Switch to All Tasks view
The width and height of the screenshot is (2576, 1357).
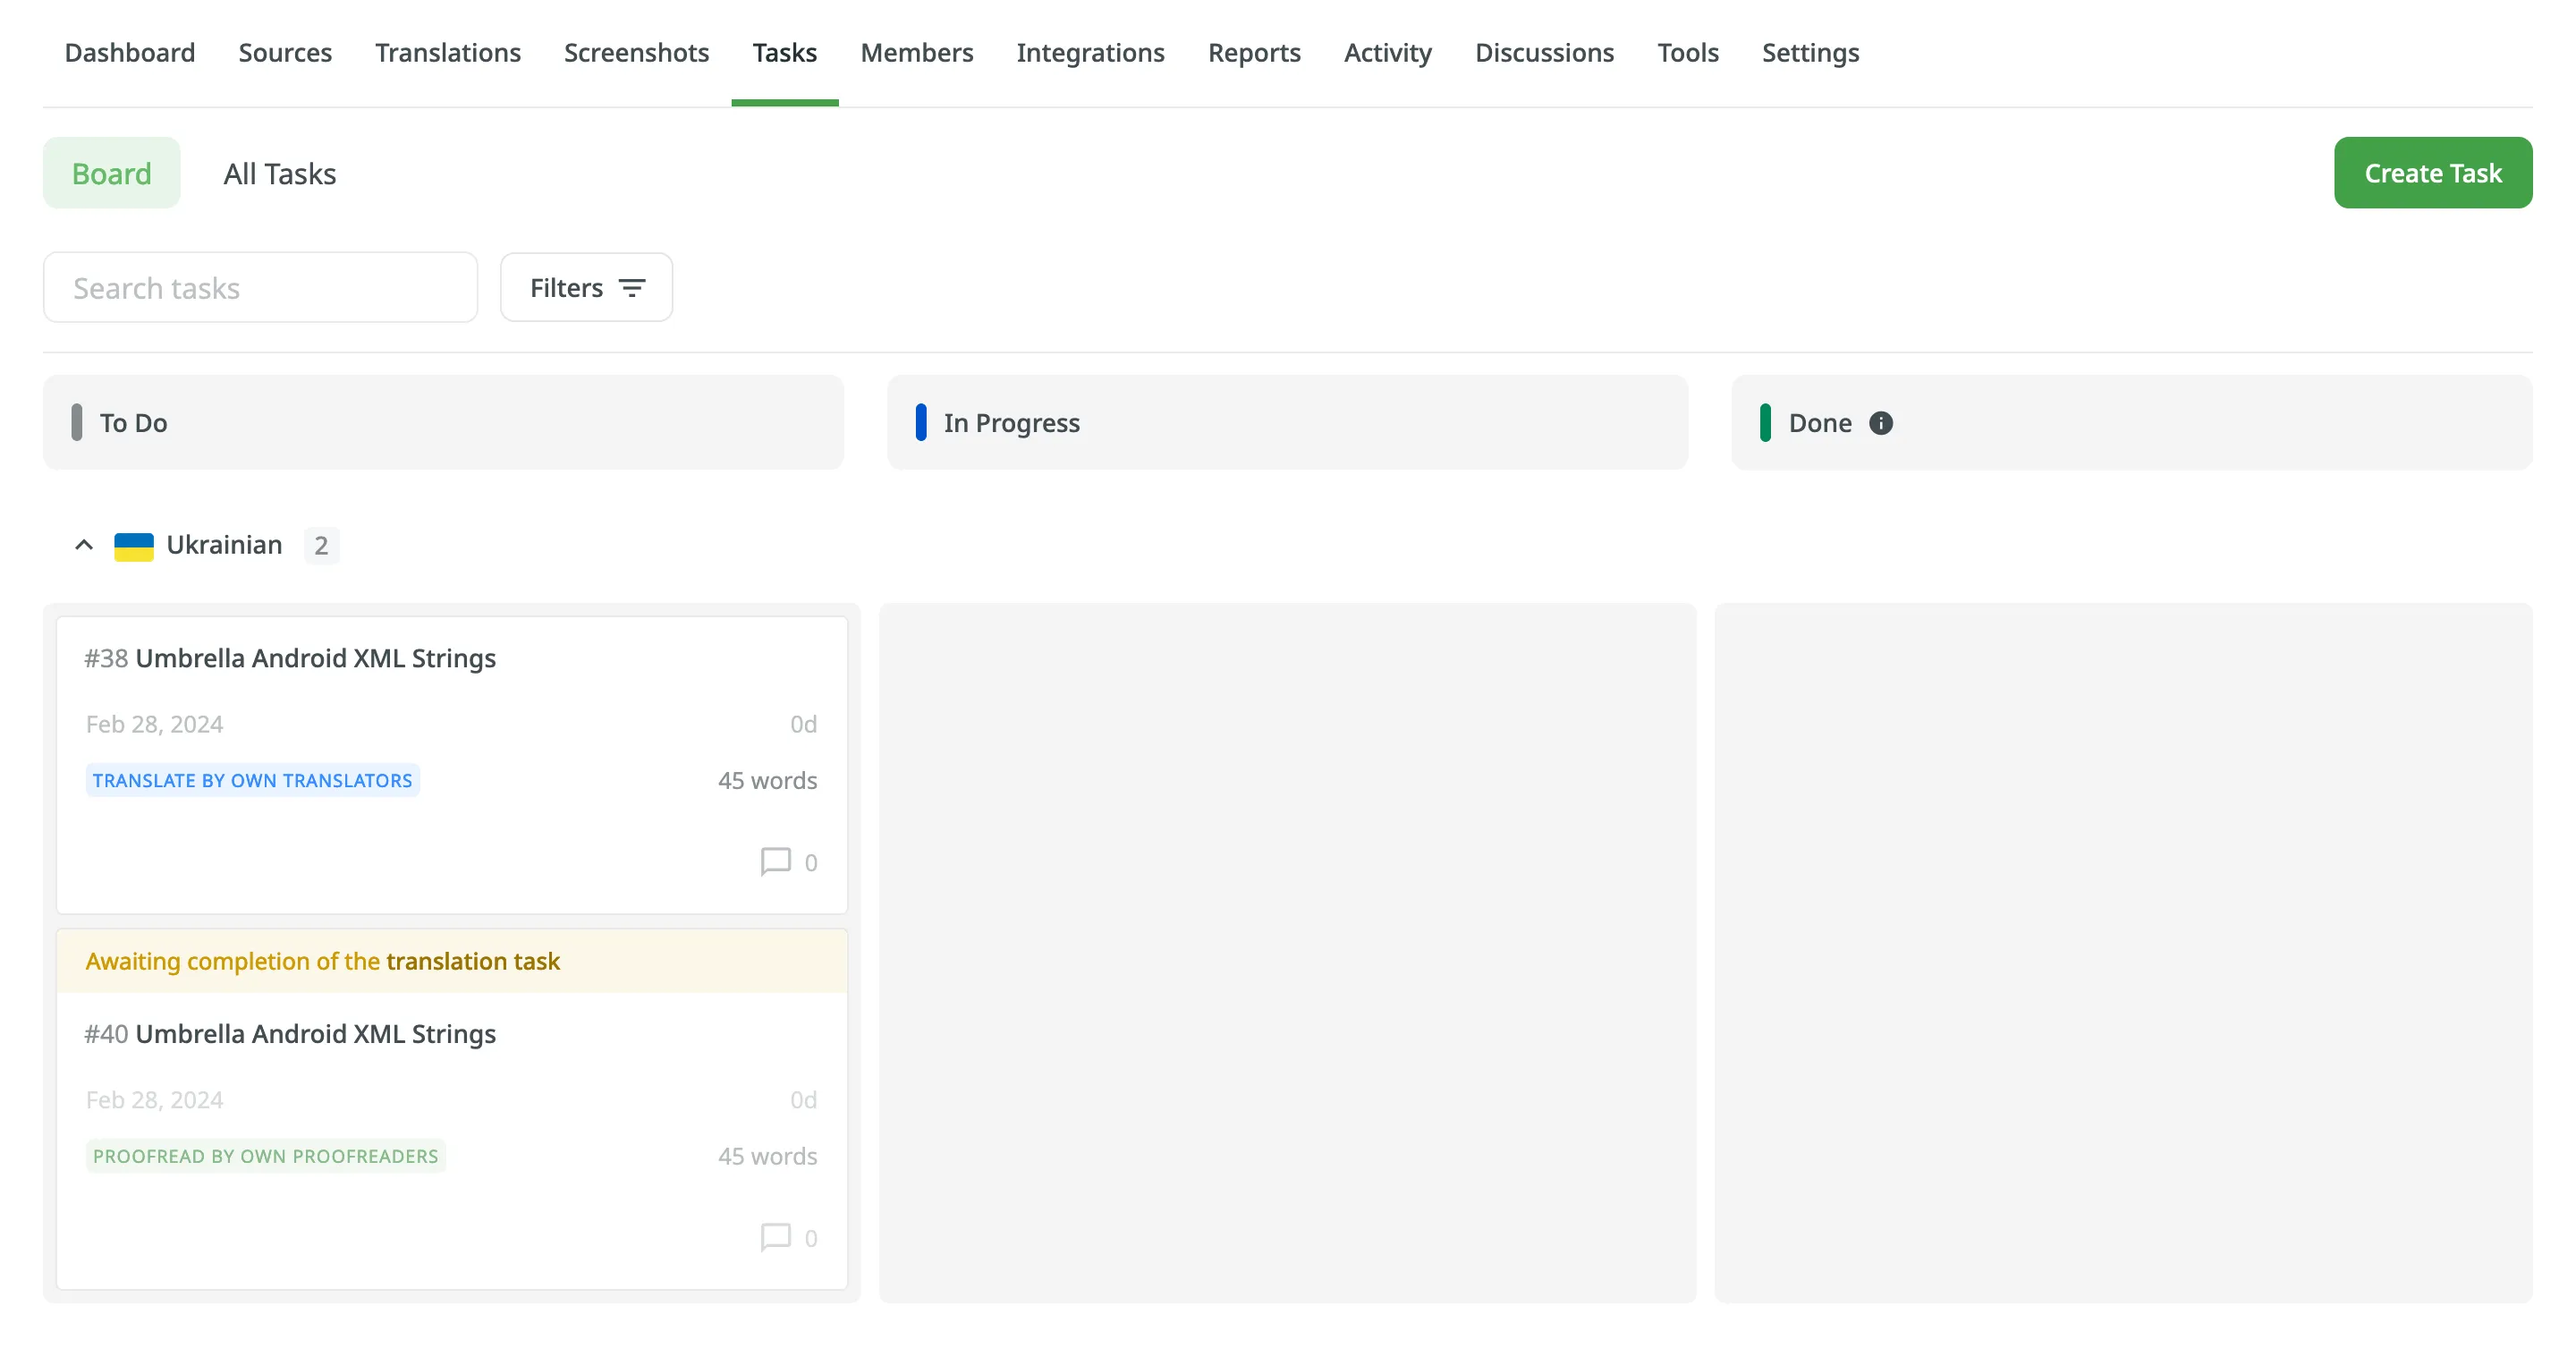[x=279, y=174]
